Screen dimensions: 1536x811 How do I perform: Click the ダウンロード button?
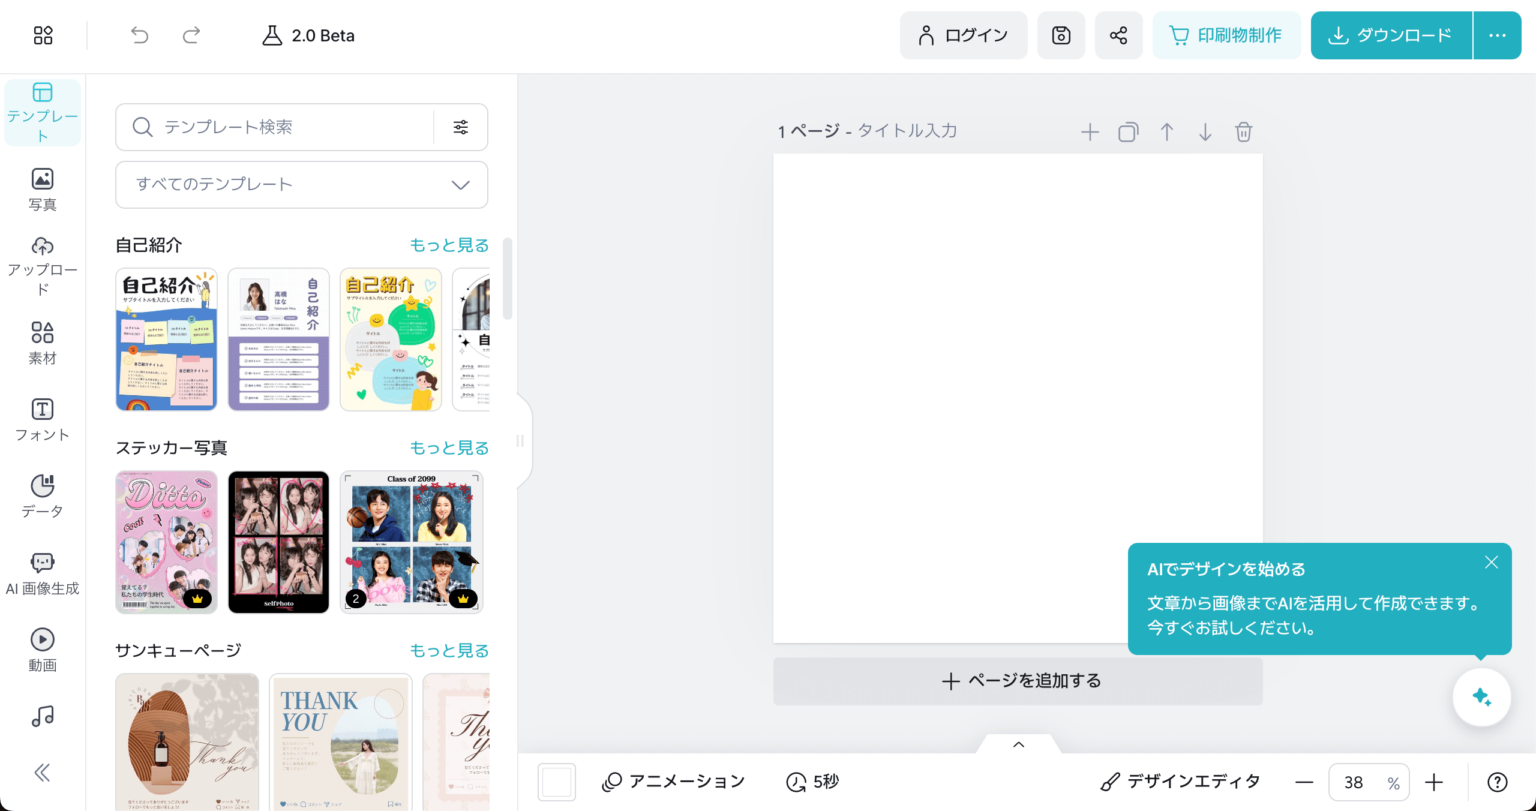click(1390, 35)
